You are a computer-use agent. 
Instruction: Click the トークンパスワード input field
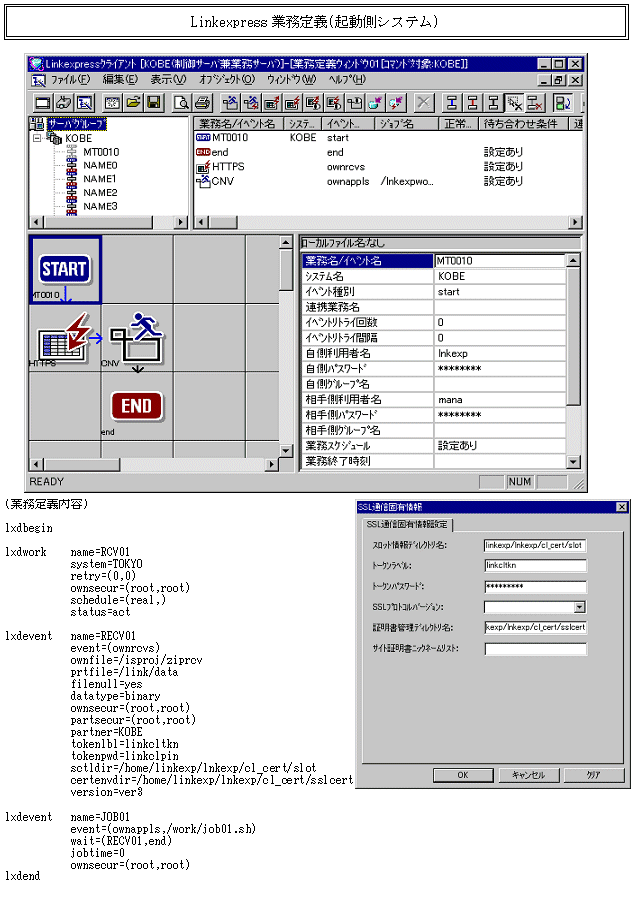coord(535,586)
